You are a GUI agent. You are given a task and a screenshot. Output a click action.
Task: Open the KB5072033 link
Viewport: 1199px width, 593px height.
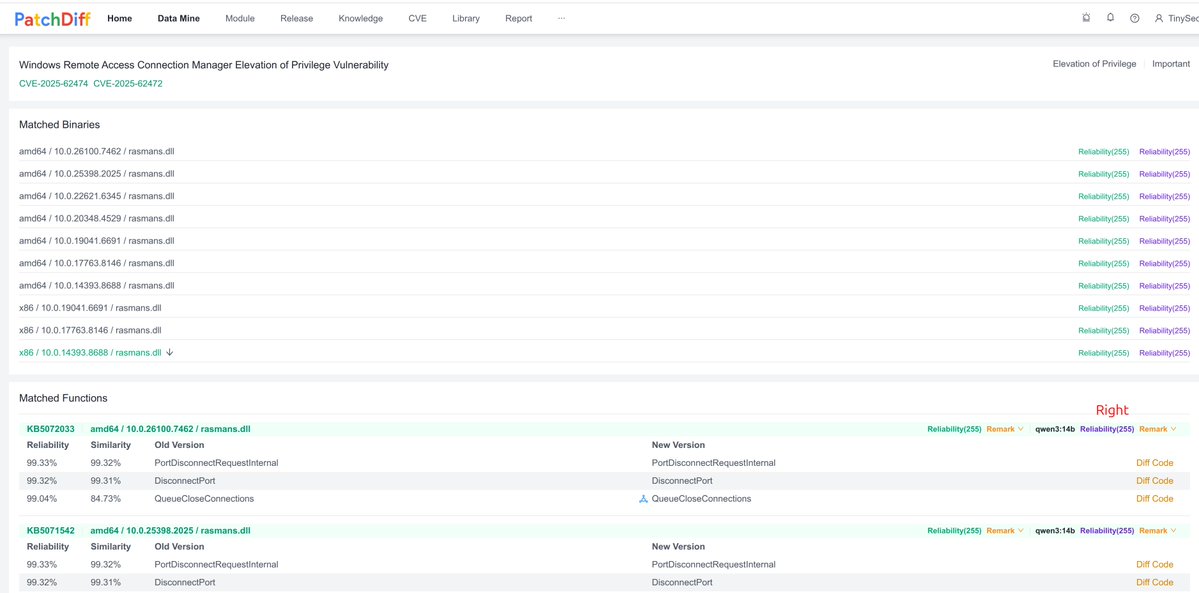[x=50, y=429]
